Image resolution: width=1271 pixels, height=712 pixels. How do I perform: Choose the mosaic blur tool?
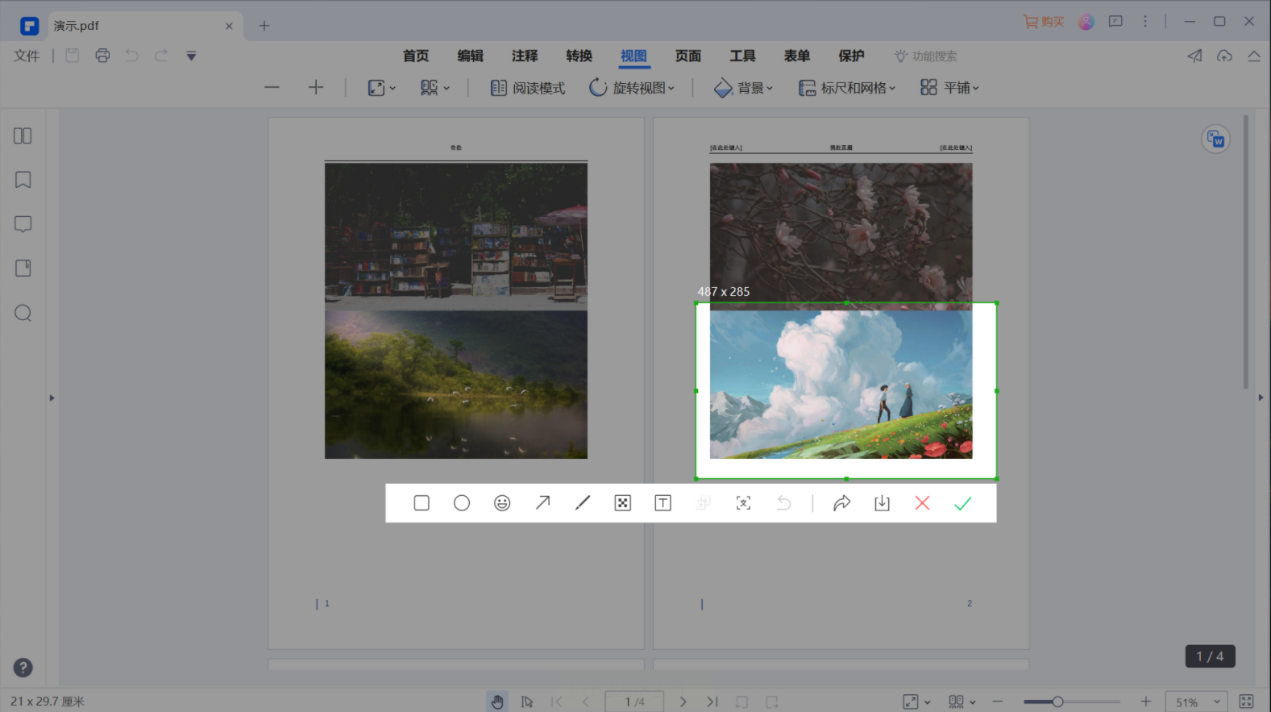coord(622,503)
